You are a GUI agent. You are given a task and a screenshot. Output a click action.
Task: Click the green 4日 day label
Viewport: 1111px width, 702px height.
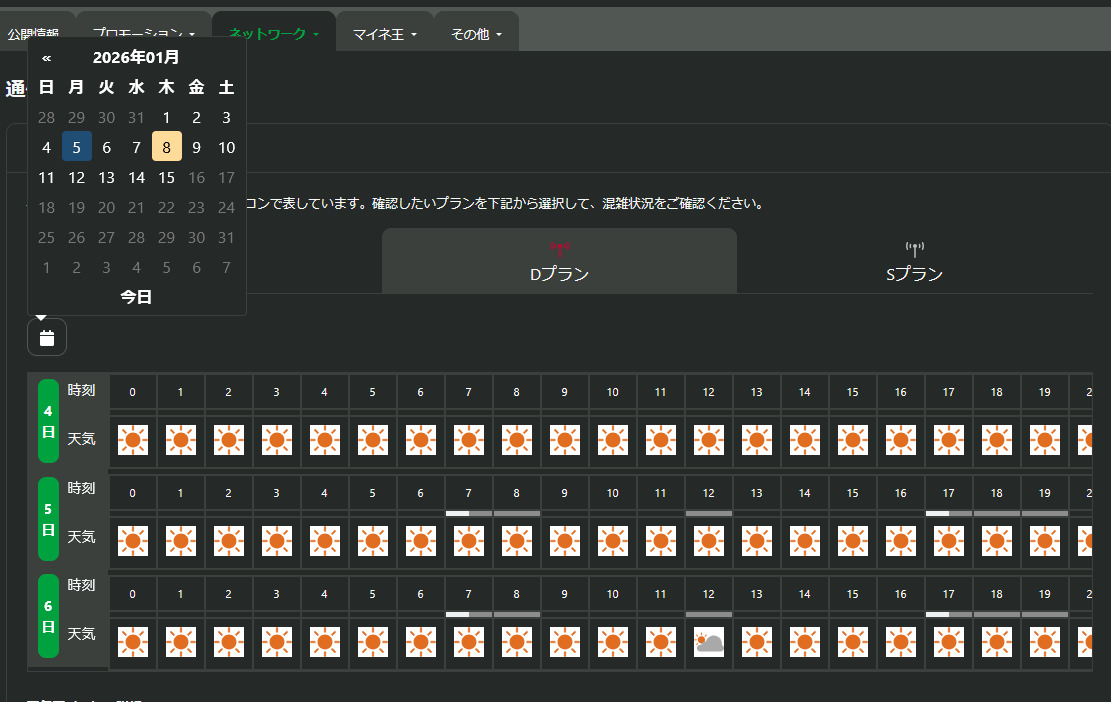(48, 420)
